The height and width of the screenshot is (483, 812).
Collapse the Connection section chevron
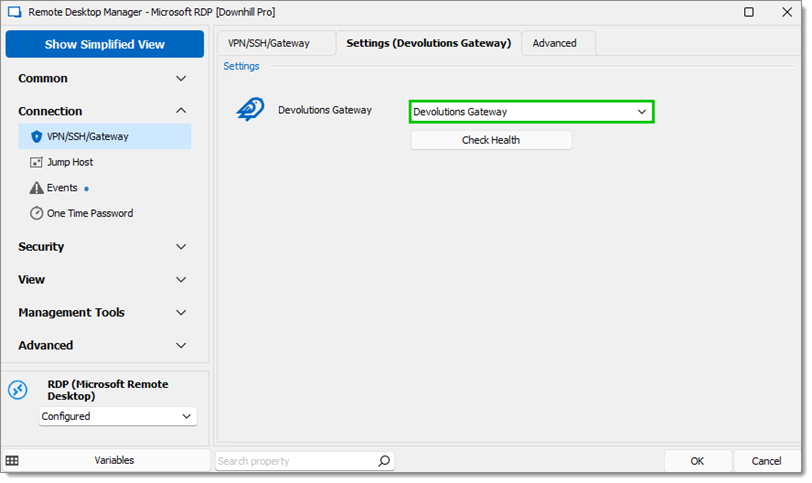(x=181, y=111)
